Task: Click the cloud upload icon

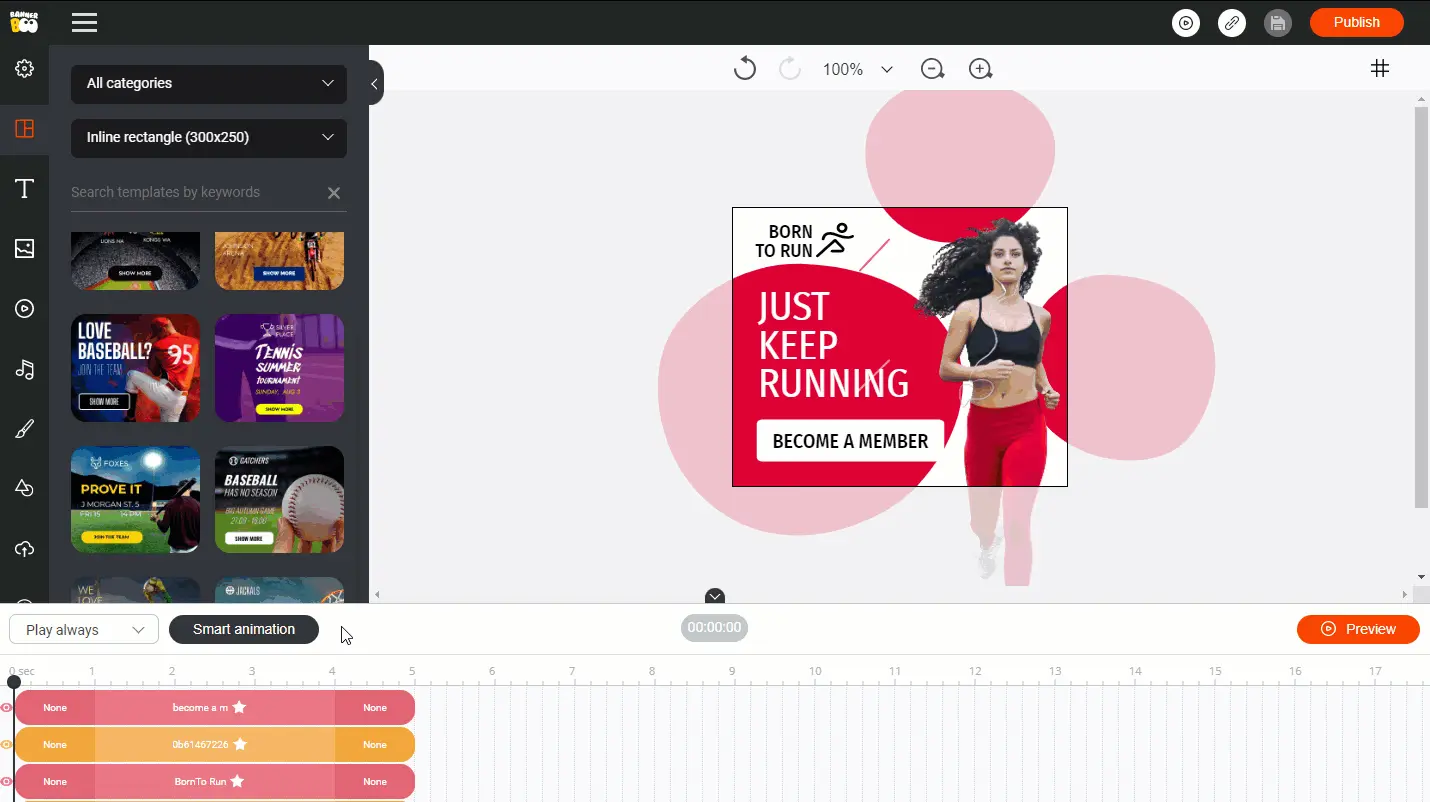Action: tap(24, 549)
